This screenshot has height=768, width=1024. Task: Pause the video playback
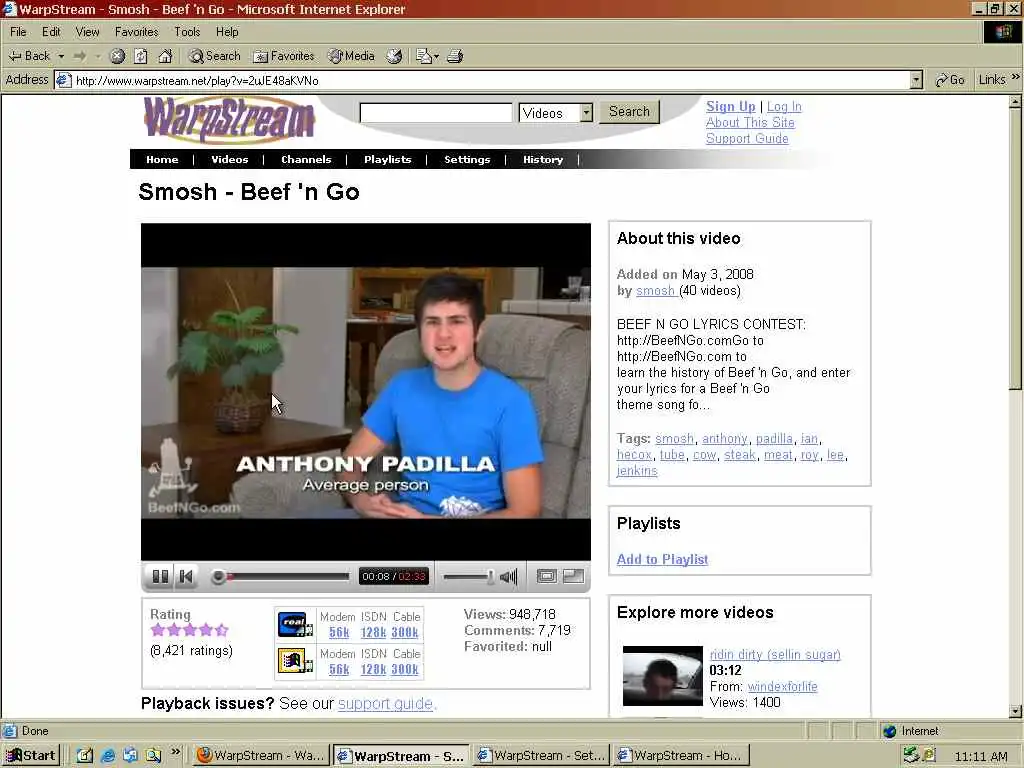(x=160, y=576)
